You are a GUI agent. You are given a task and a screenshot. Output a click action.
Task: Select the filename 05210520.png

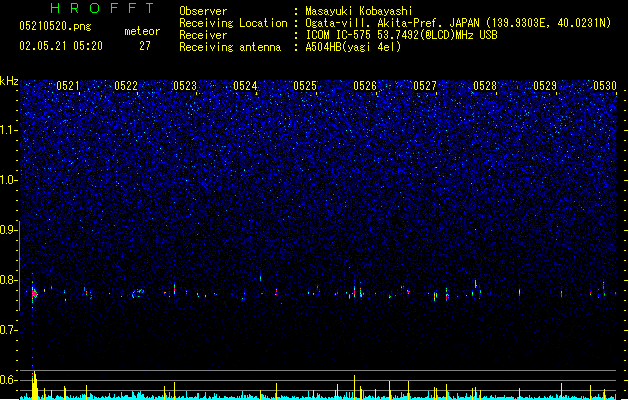(55, 26)
